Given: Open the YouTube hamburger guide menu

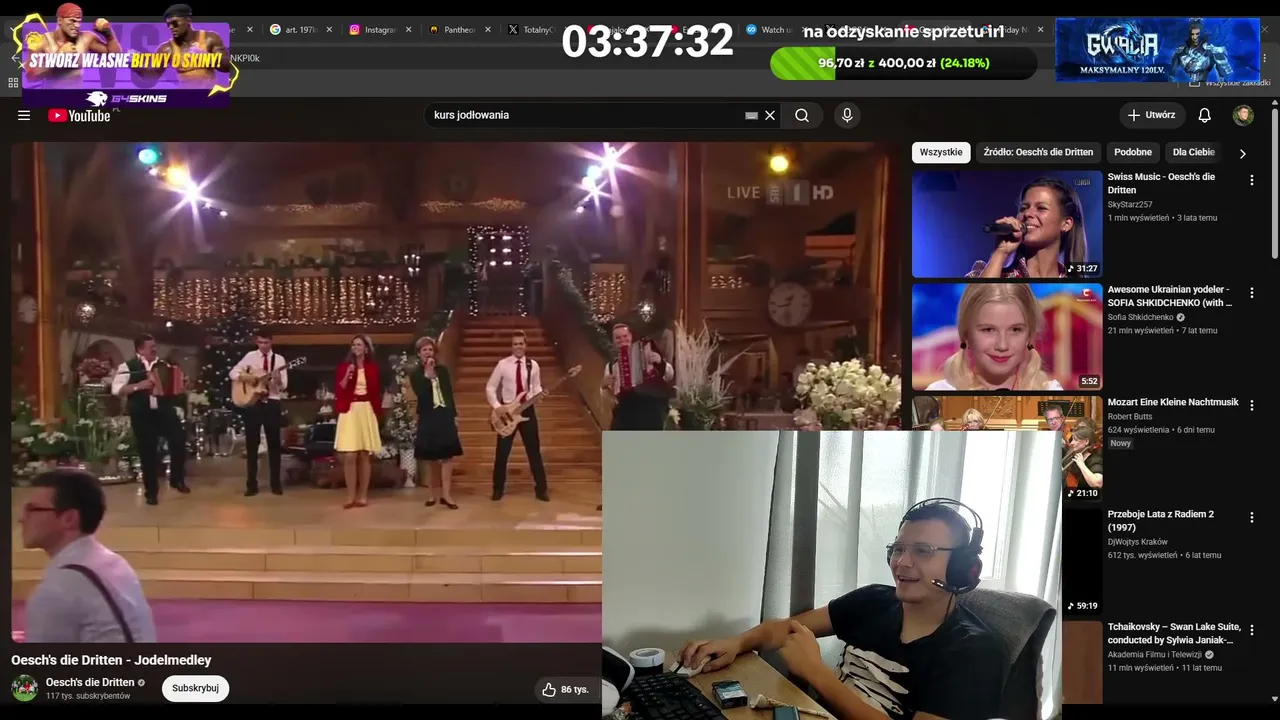Looking at the screenshot, I should point(24,115).
